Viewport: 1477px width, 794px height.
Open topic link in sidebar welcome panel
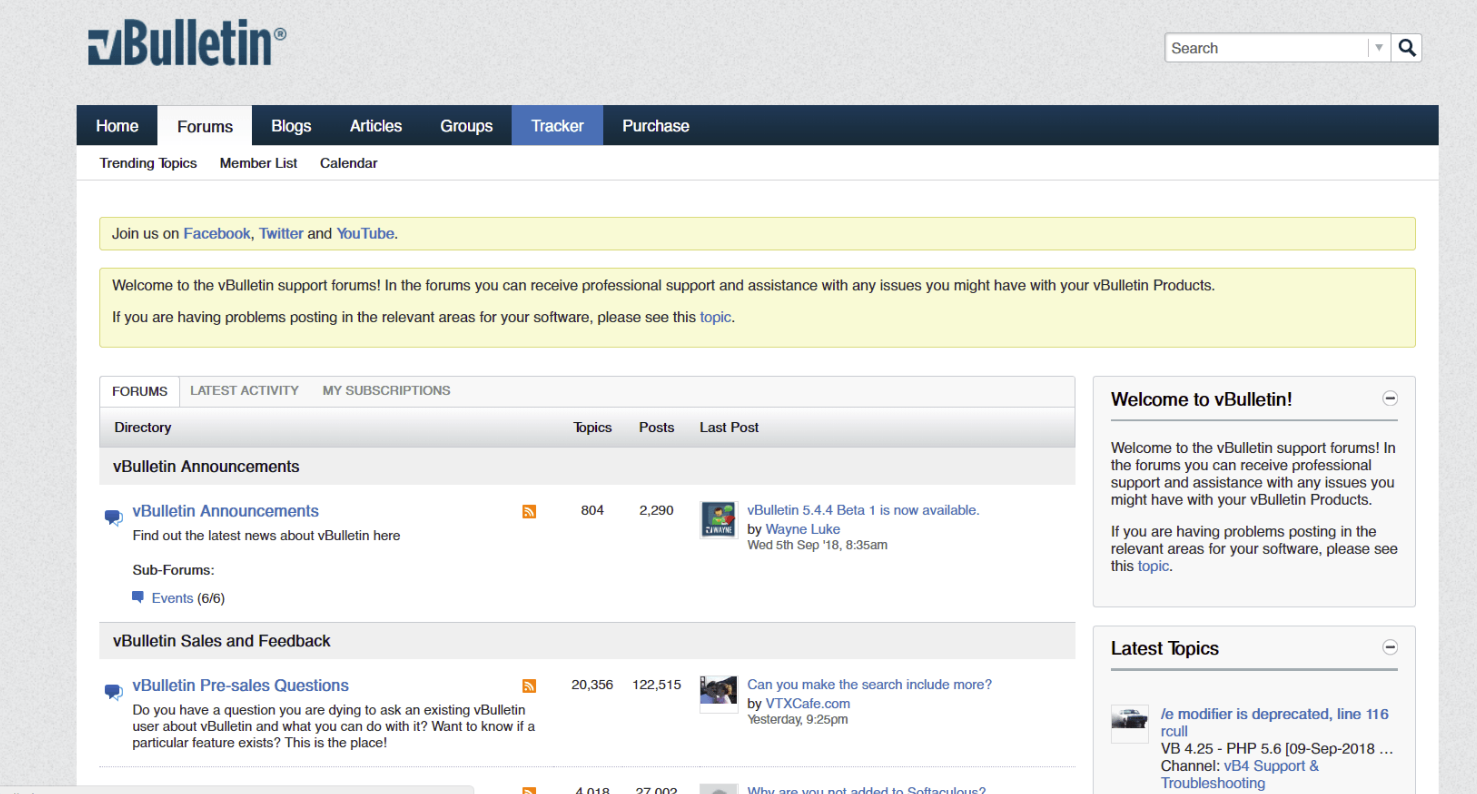tap(1153, 566)
